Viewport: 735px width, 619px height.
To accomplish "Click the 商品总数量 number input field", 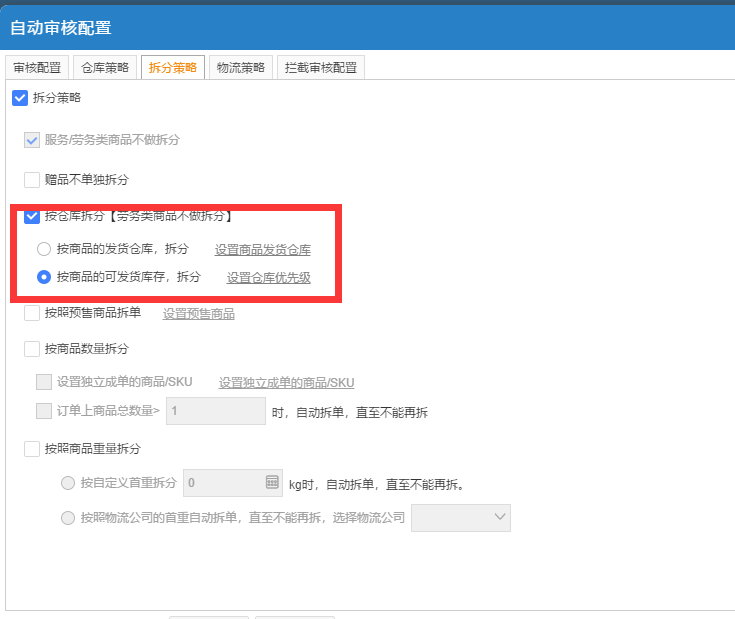I will coord(216,411).
